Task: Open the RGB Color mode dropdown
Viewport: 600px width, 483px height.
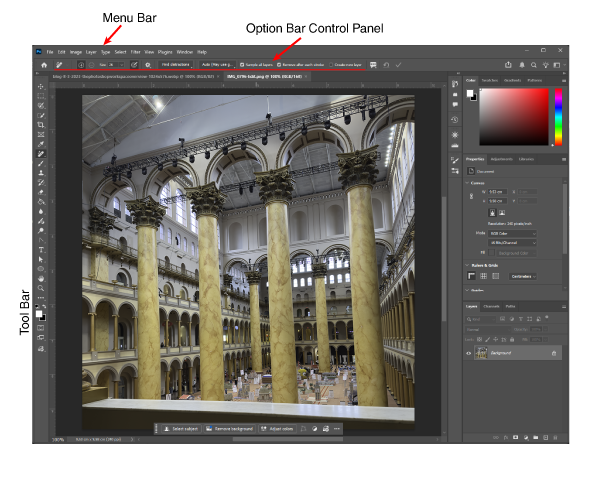Action: [x=511, y=233]
